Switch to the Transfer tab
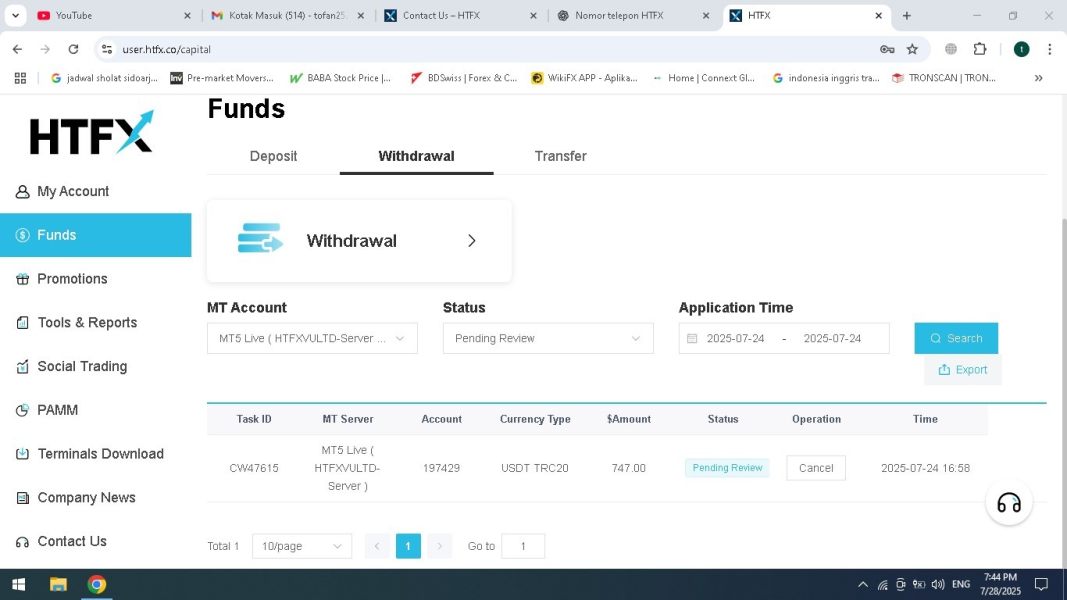 560,156
